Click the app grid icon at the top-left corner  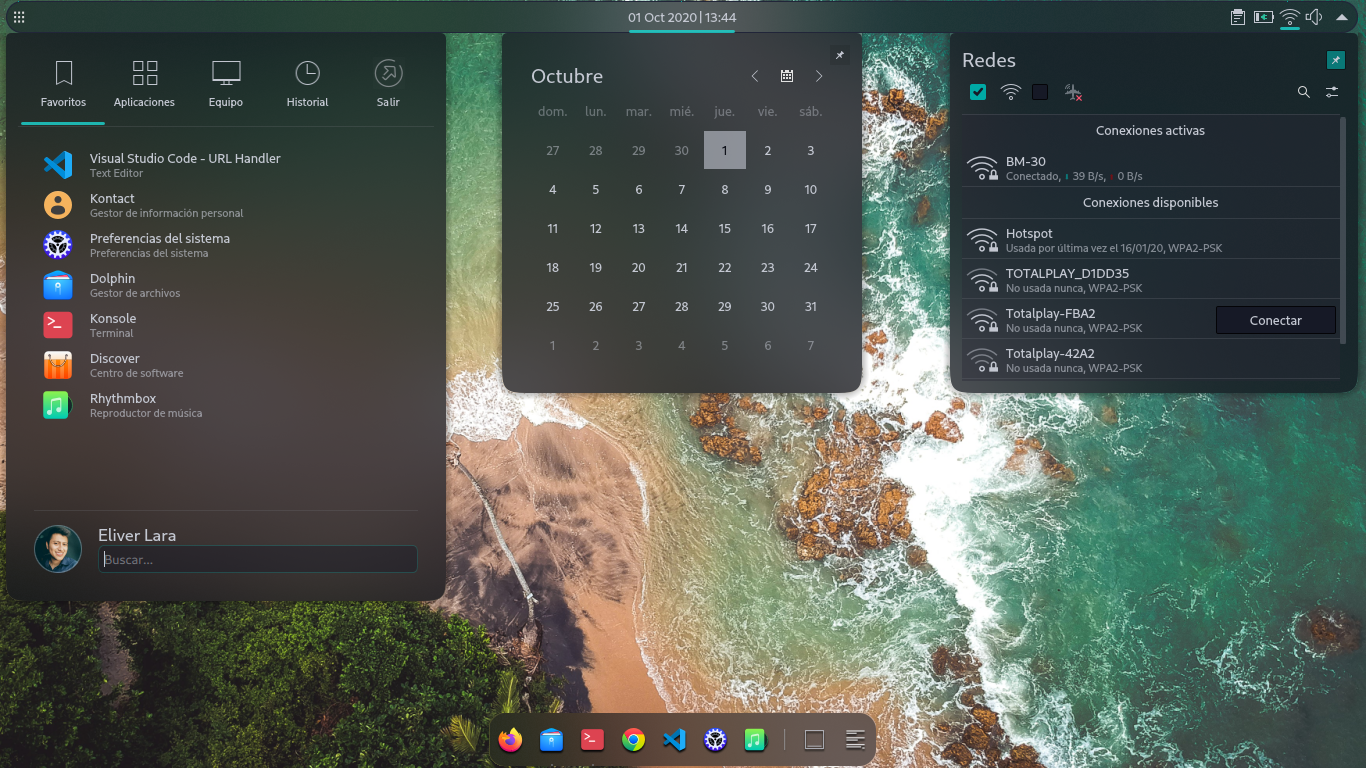tap(19, 17)
